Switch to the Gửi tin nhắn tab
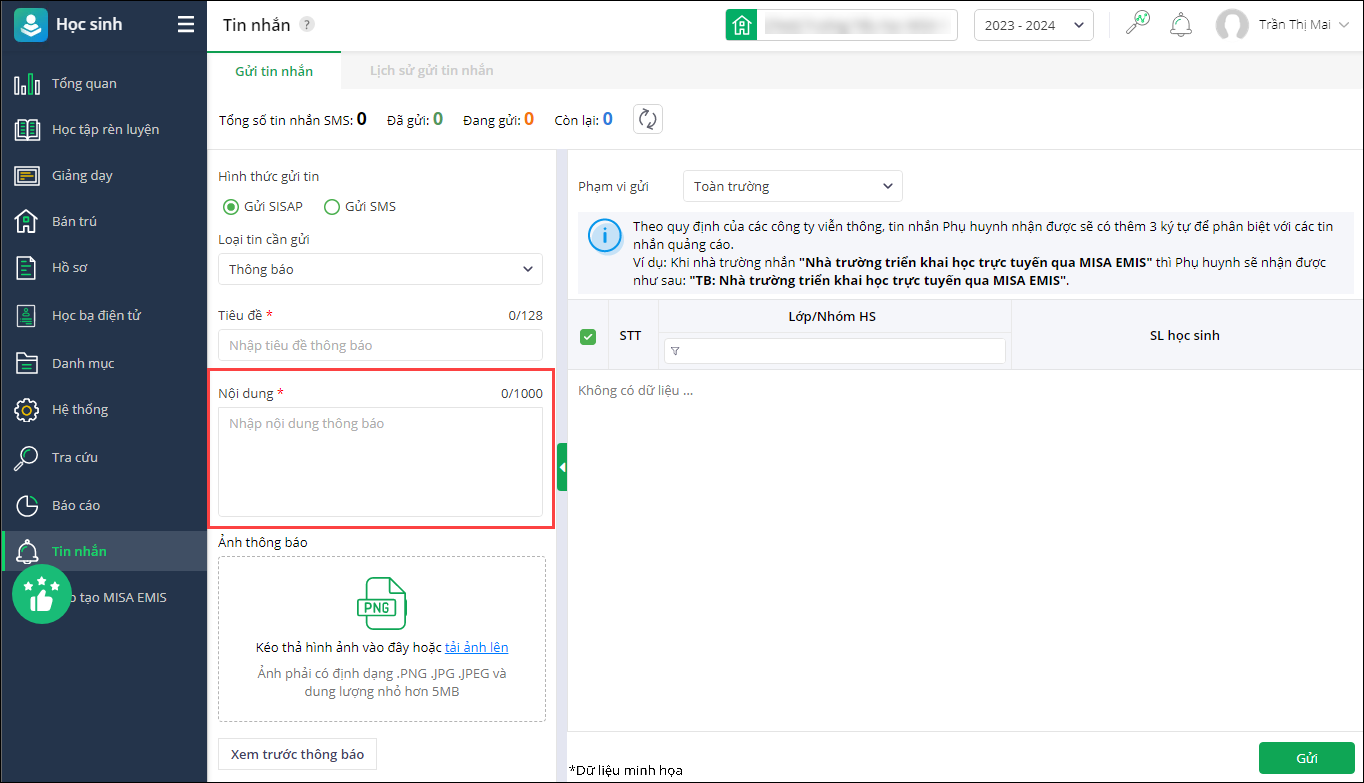This screenshot has width=1364, height=783. [274, 71]
